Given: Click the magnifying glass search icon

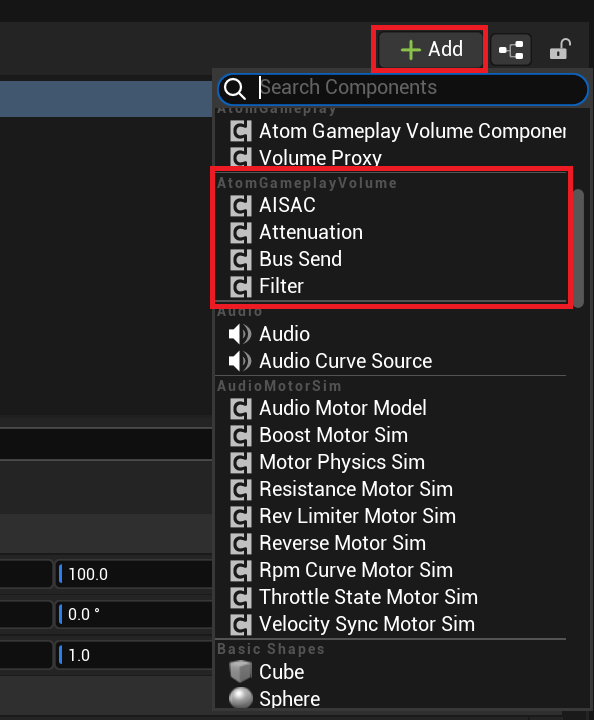Looking at the screenshot, I should tap(235, 88).
